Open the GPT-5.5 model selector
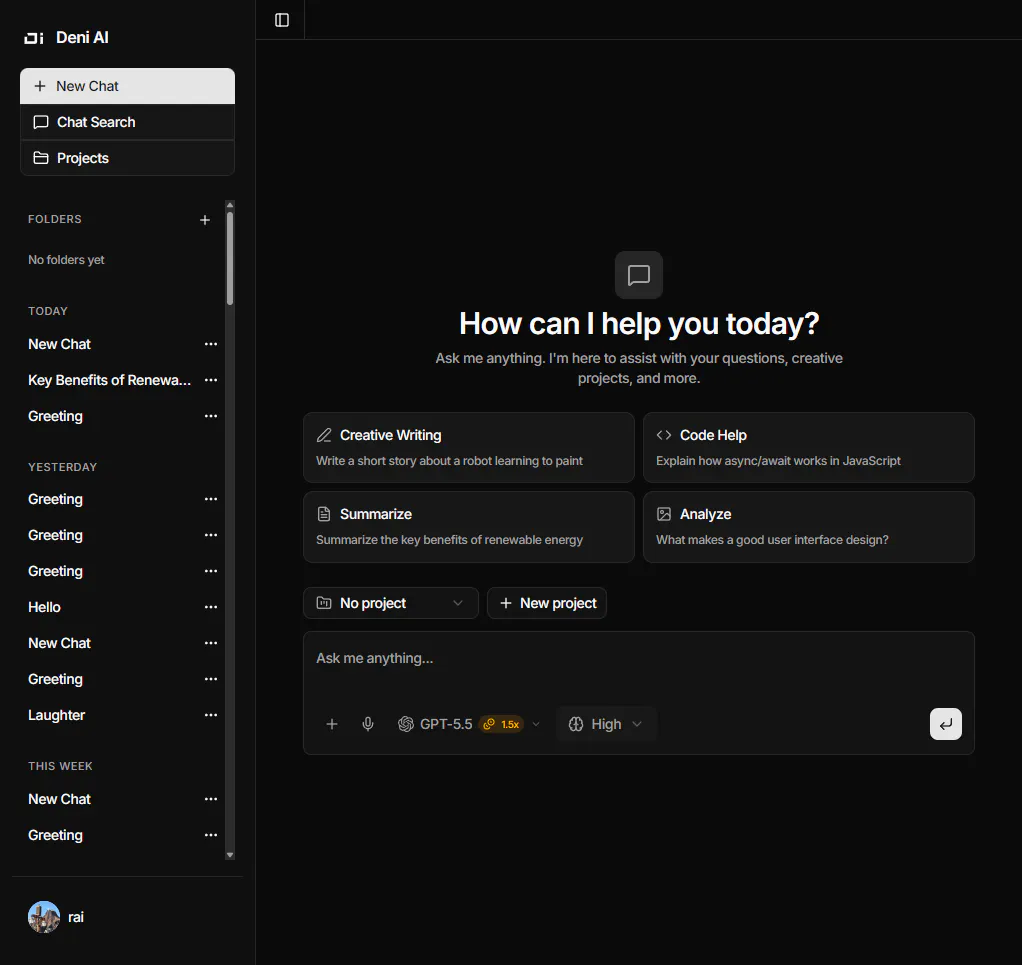This screenshot has height=965, width=1022. coord(469,724)
